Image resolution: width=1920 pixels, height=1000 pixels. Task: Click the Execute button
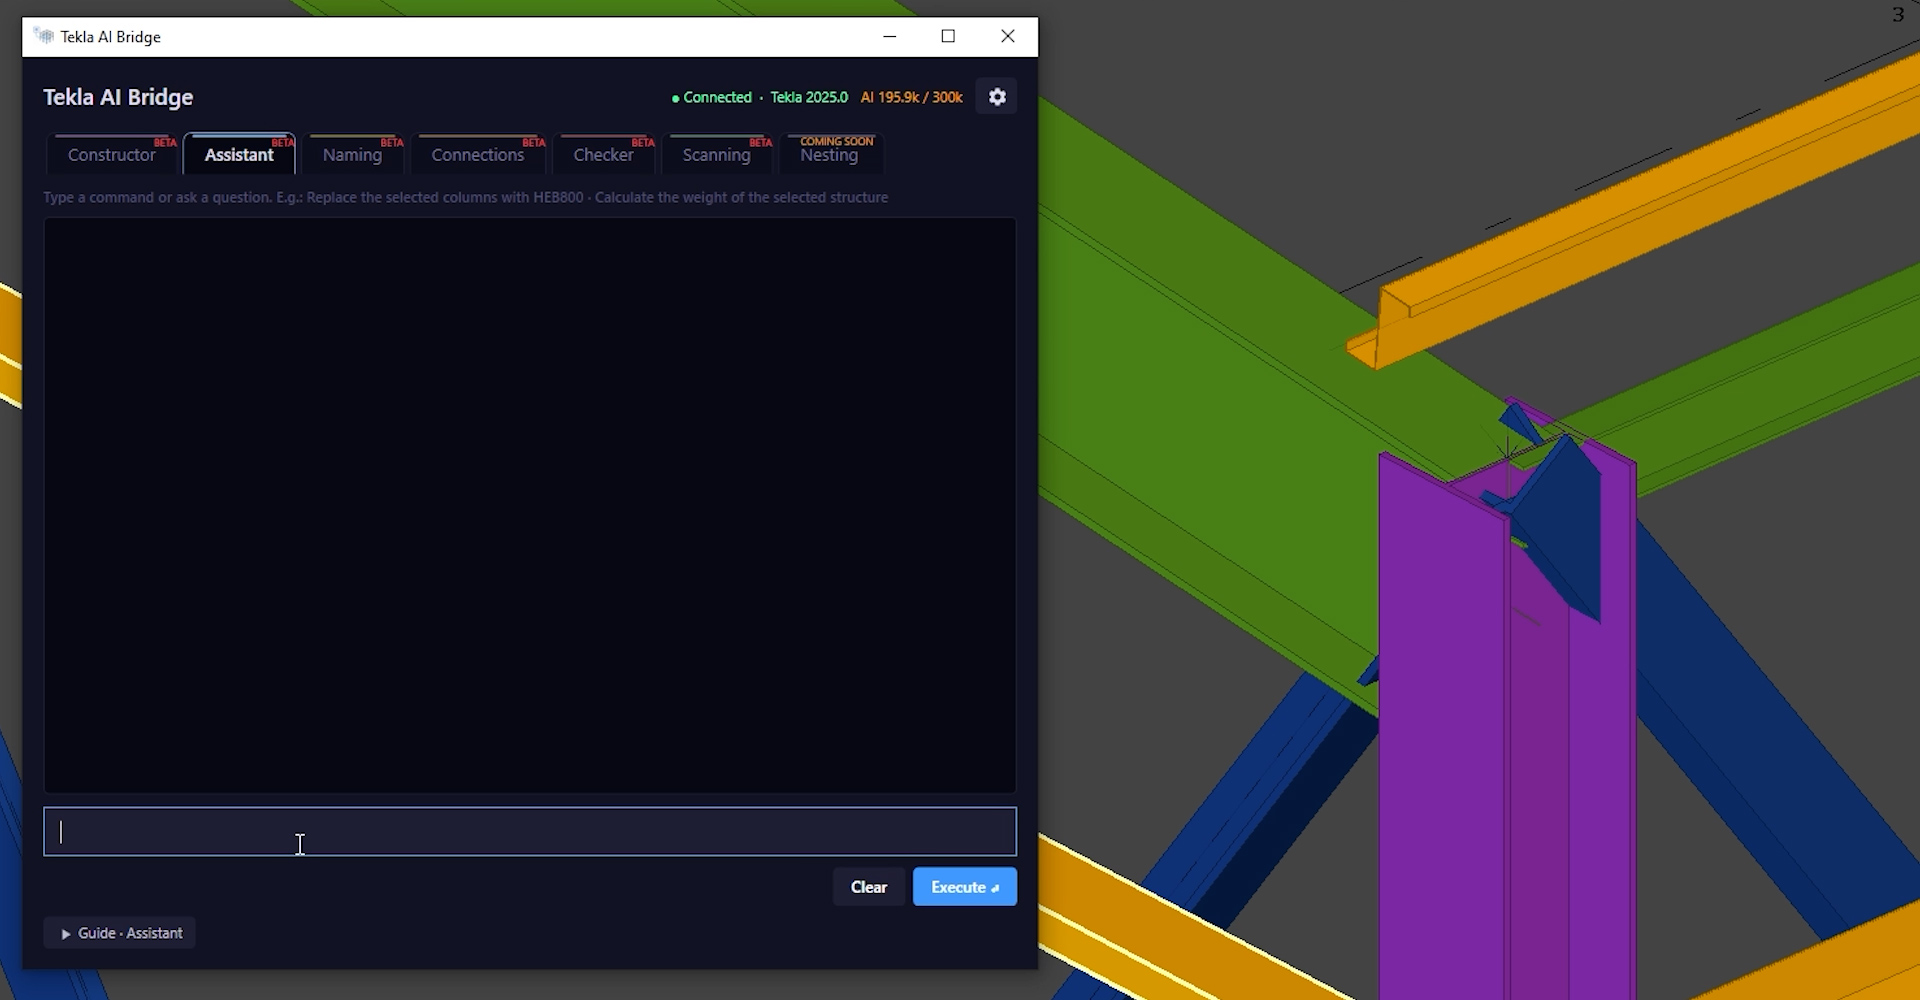[x=964, y=887]
